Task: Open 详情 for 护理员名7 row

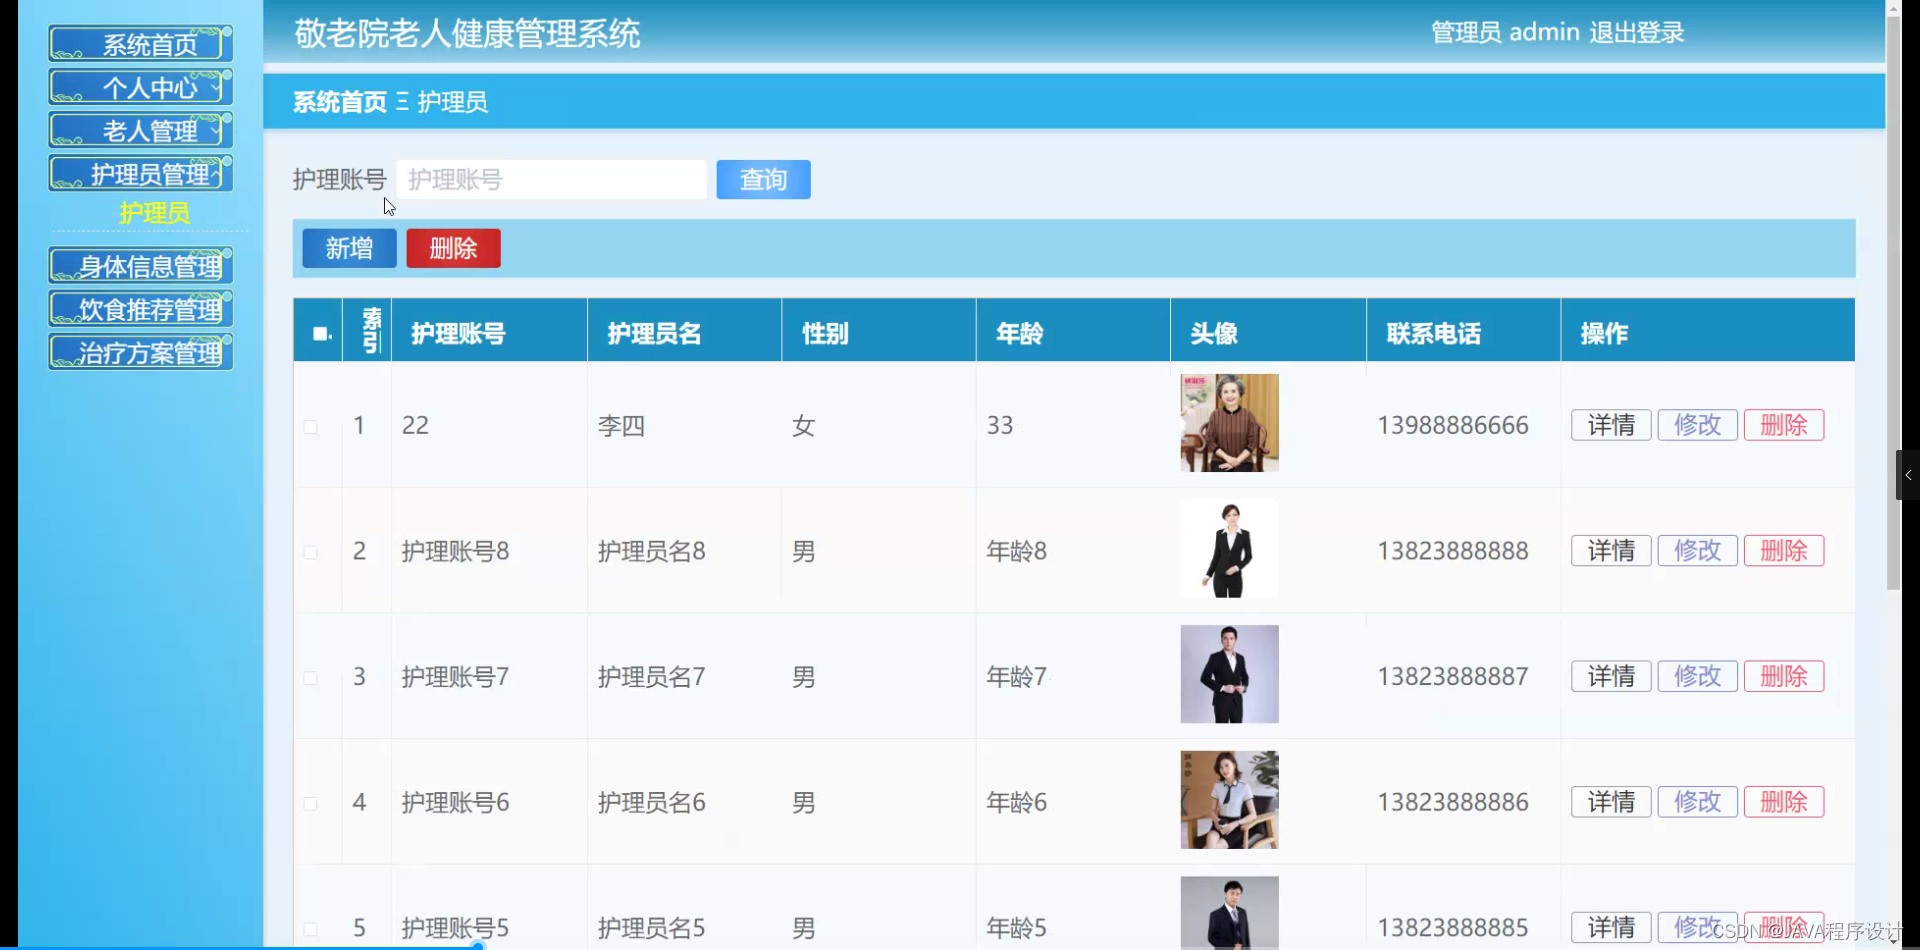Action: coord(1611,677)
